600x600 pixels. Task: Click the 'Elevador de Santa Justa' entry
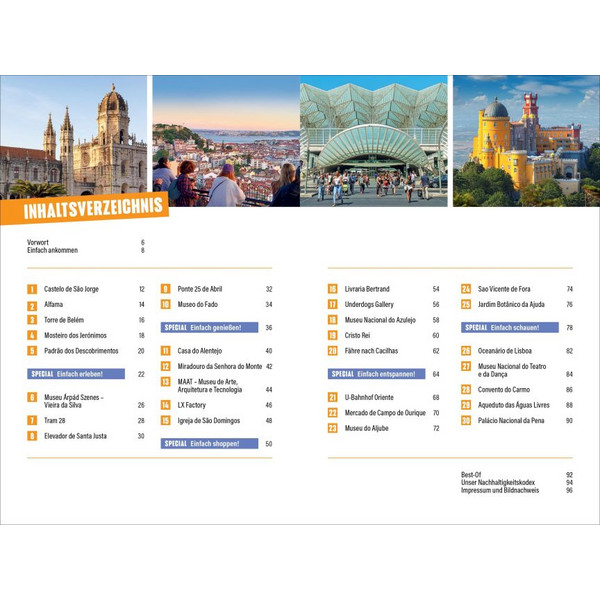click(75, 436)
